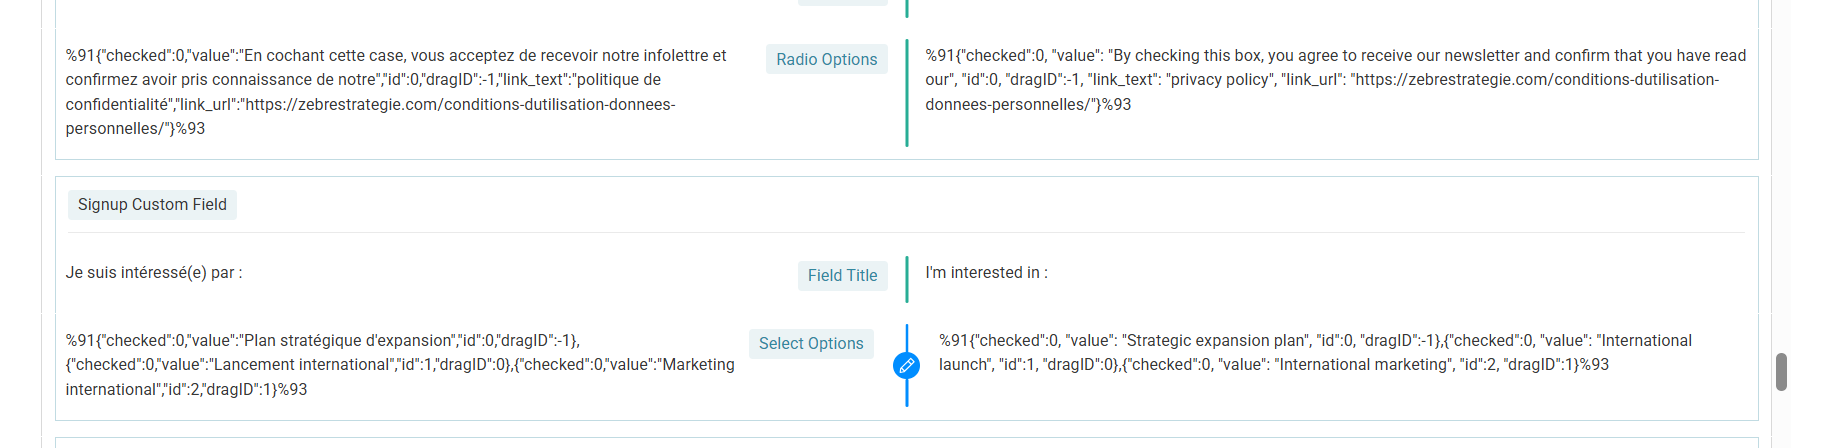The height and width of the screenshot is (448, 1830).
Task: Select the French "Plan stratégique d'expansion" options text
Action: [x=400, y=365]
